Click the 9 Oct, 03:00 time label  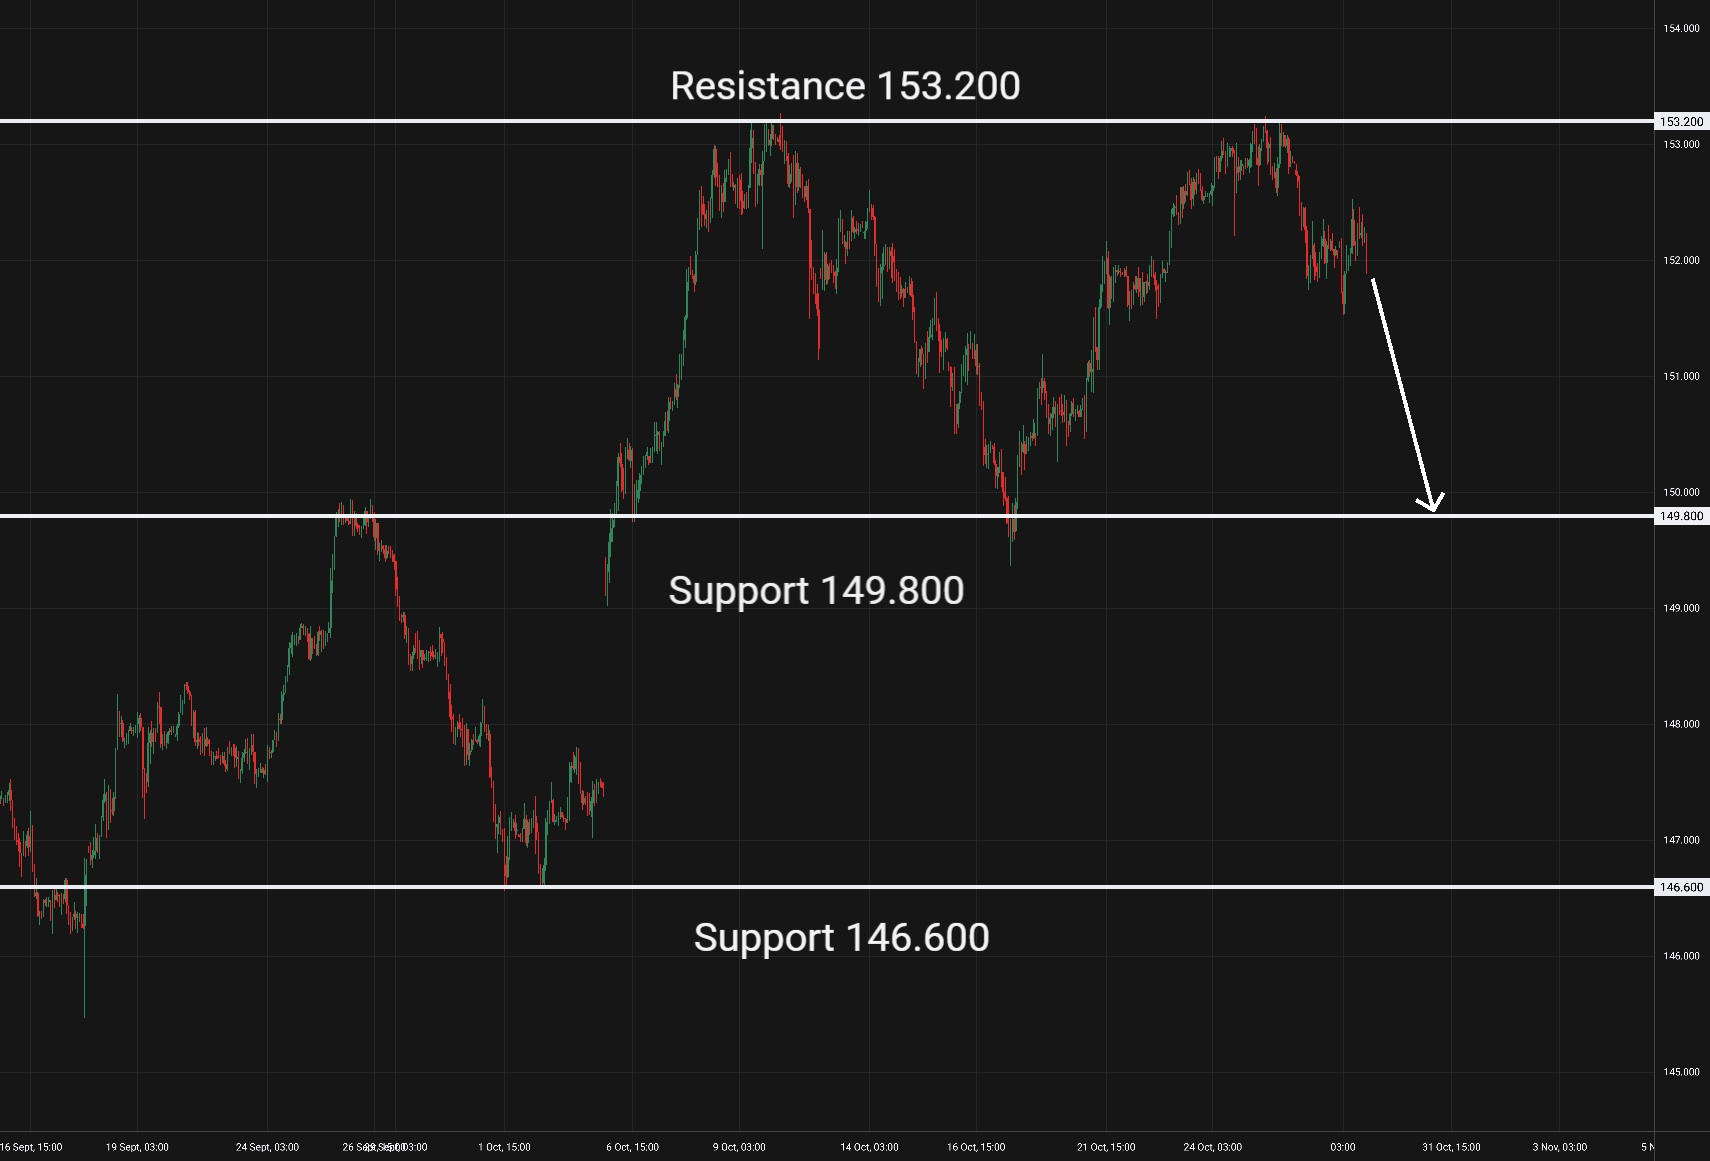[739, 1147]
